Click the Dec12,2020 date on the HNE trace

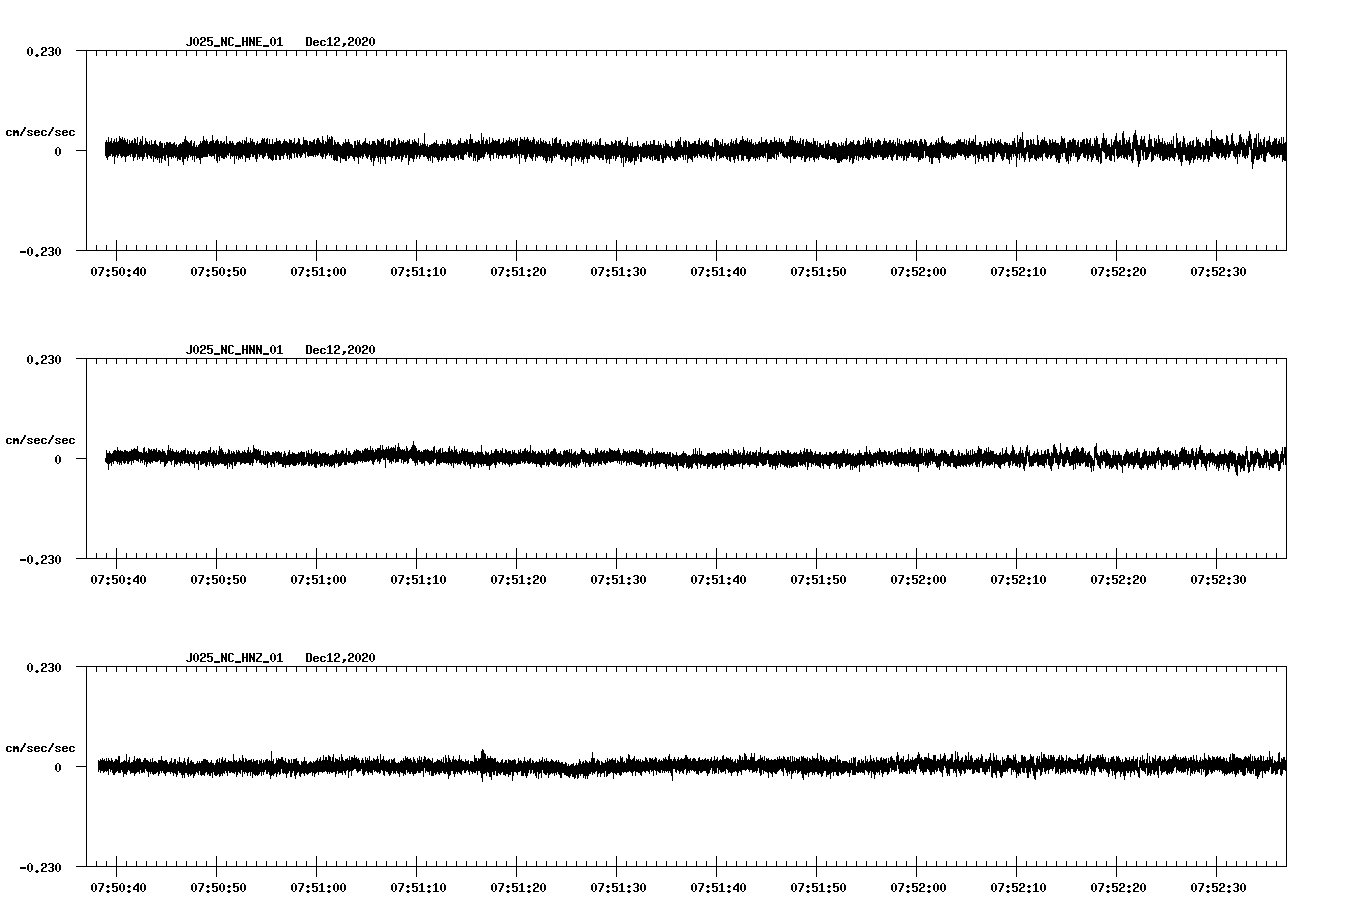coord(341,42)
